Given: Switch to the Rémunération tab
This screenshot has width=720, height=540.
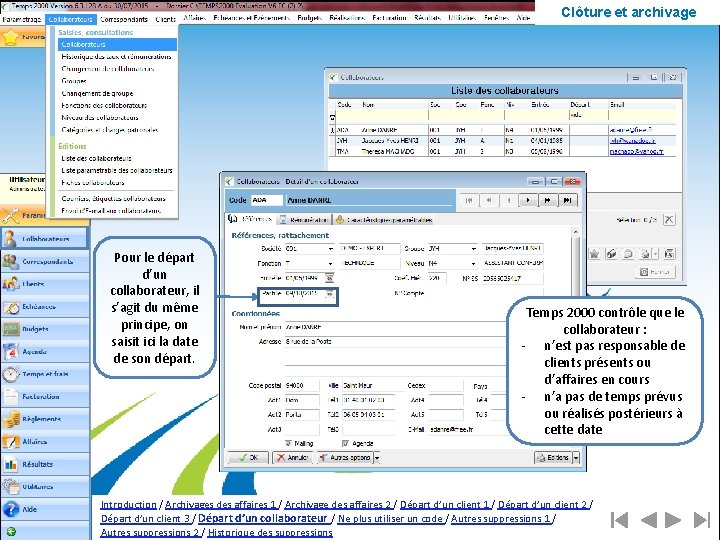Looking at the screenshot, I should pos(304,220).
